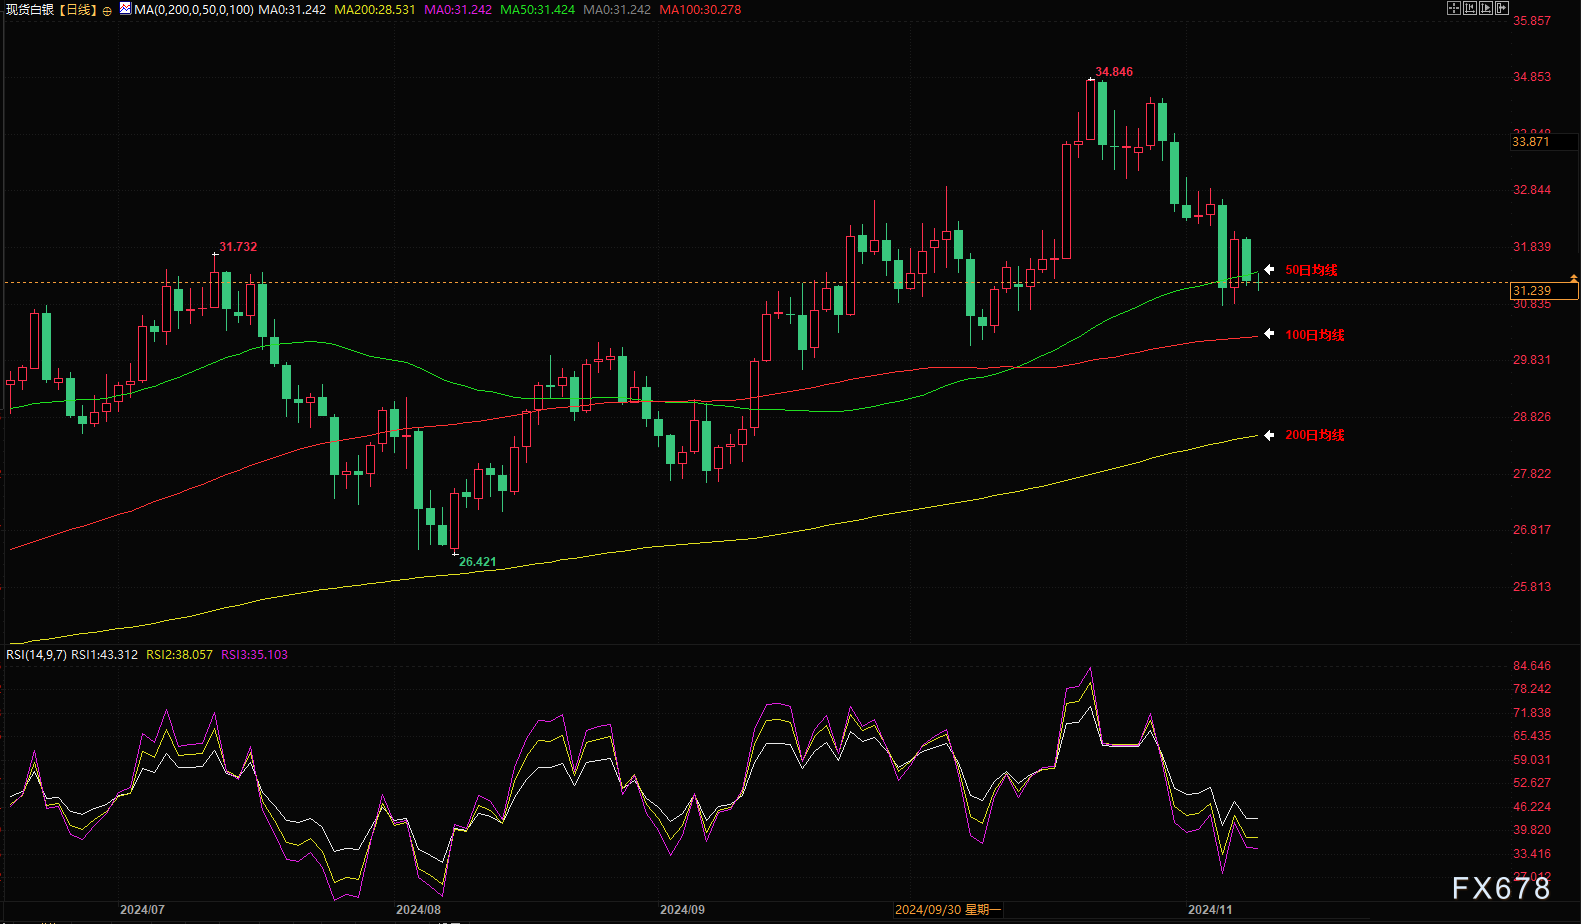The height and width of the screenshot is (924, 1581).
Task: Click the orange up-arrow above price 31.239
Action: [1574, 277]
